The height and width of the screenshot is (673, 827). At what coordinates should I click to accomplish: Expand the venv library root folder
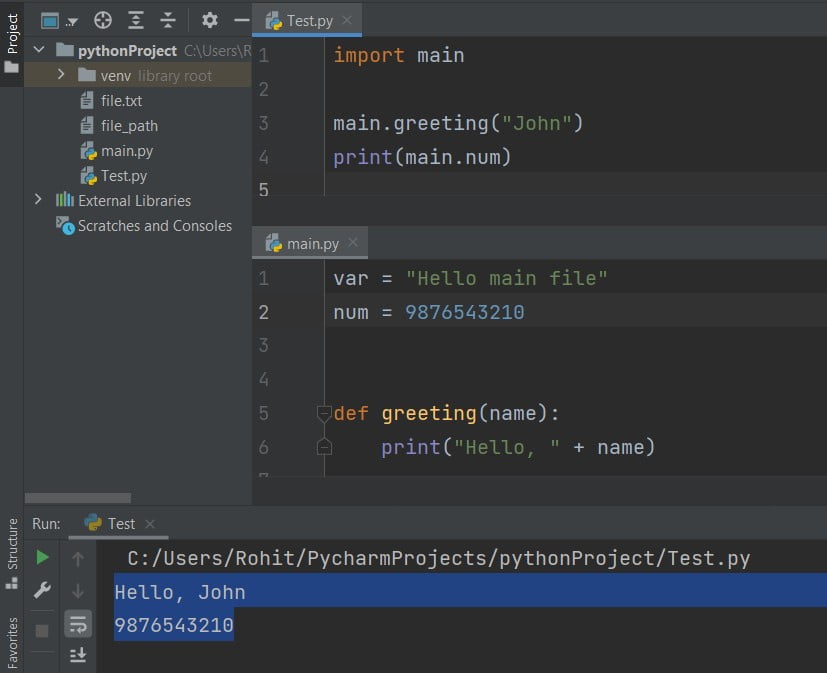pos(60,75)
